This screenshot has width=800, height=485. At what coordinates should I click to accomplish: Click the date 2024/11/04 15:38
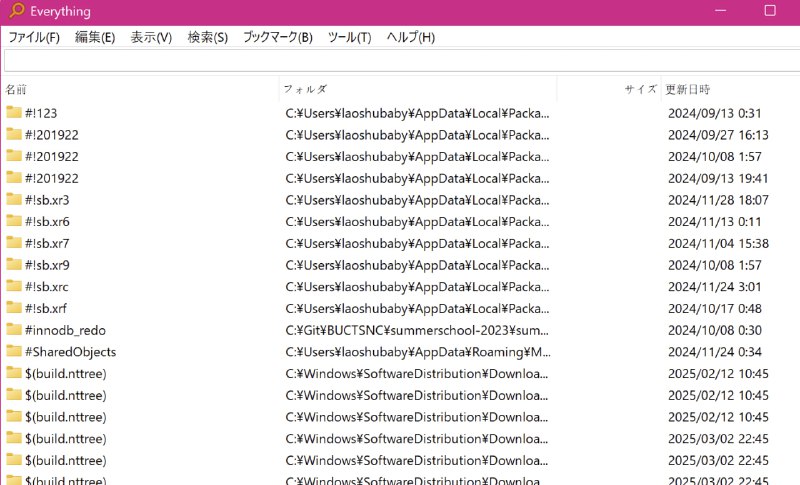tap(718, 243)
